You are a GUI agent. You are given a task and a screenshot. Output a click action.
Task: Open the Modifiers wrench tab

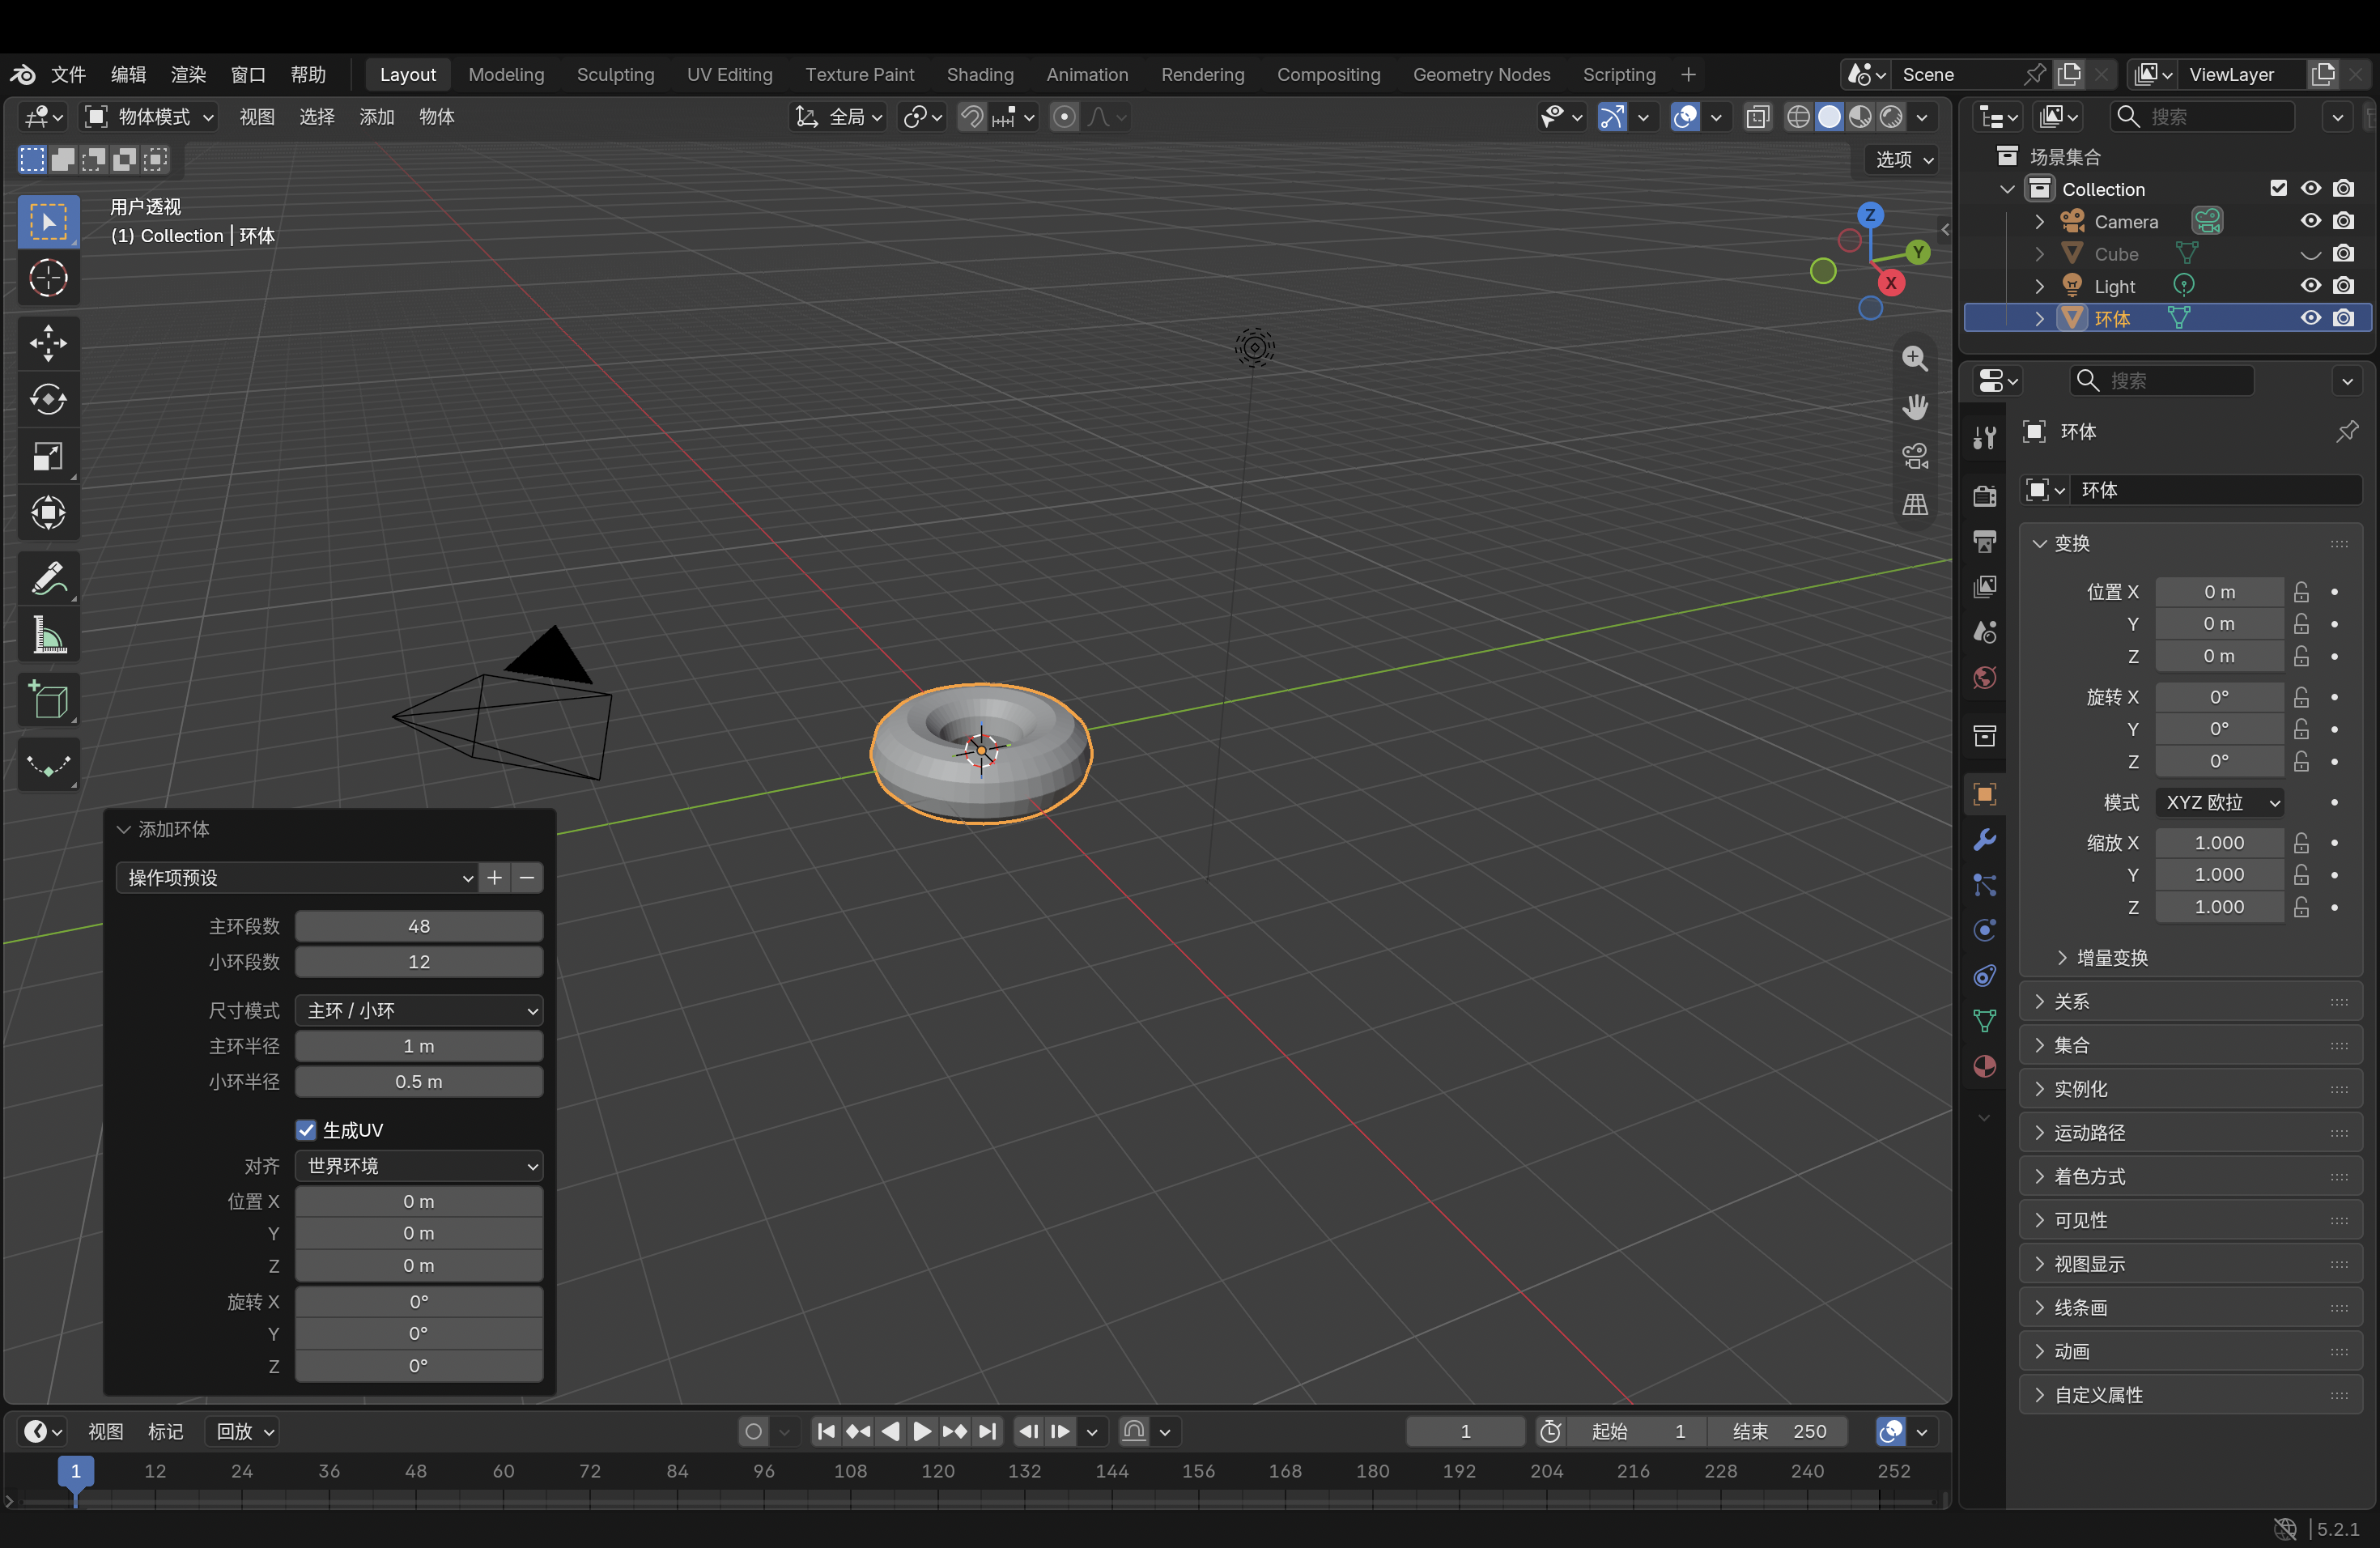coord(1984,840)
